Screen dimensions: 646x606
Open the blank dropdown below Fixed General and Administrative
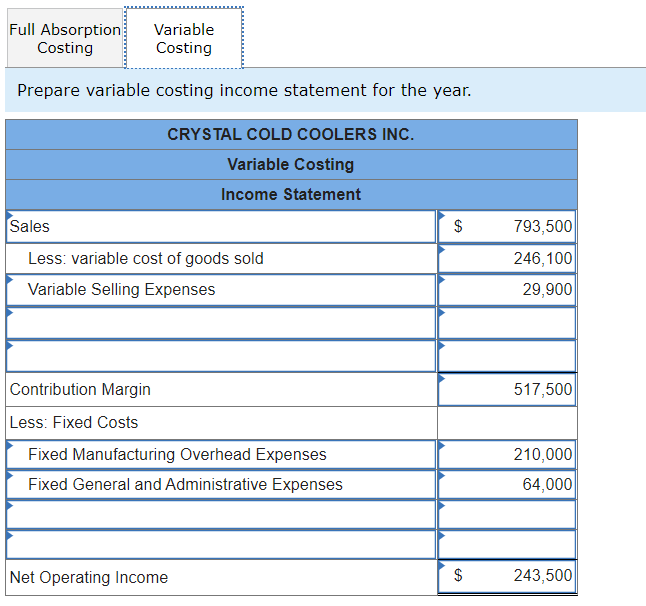pos(221,515)
